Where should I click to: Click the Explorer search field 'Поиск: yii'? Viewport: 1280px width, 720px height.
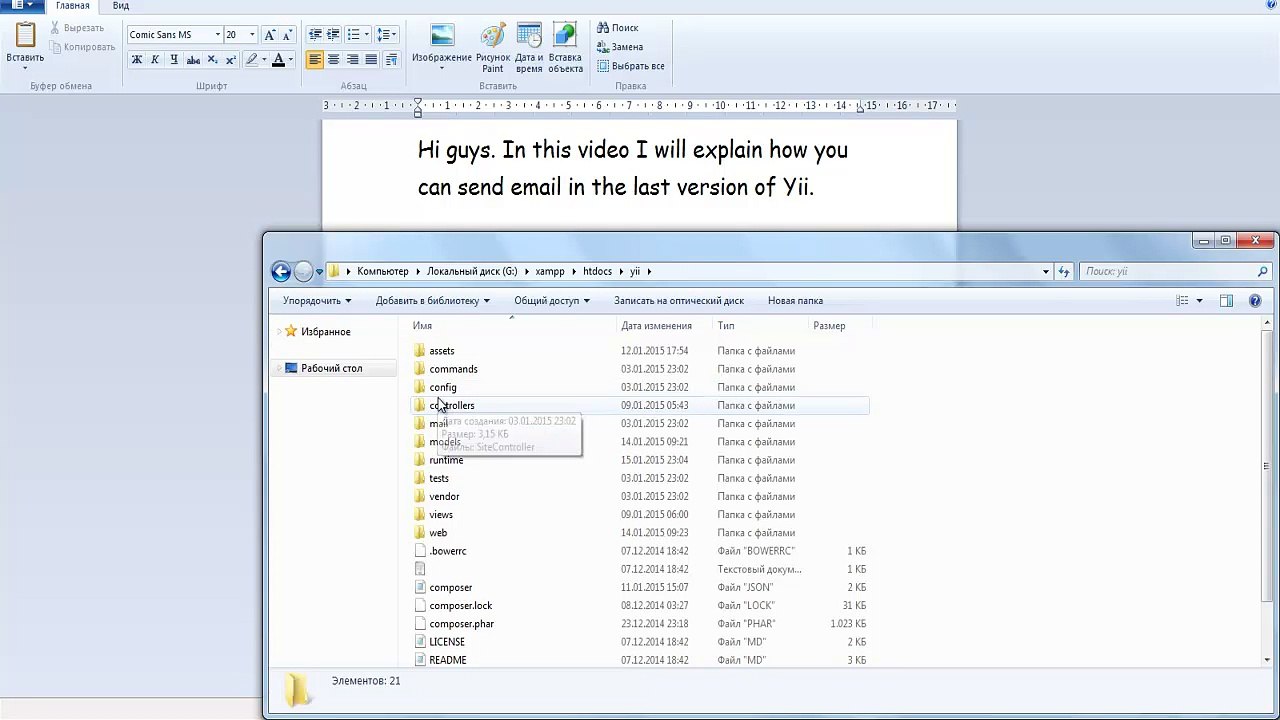pyautogui.click(x=1176, y=271)
